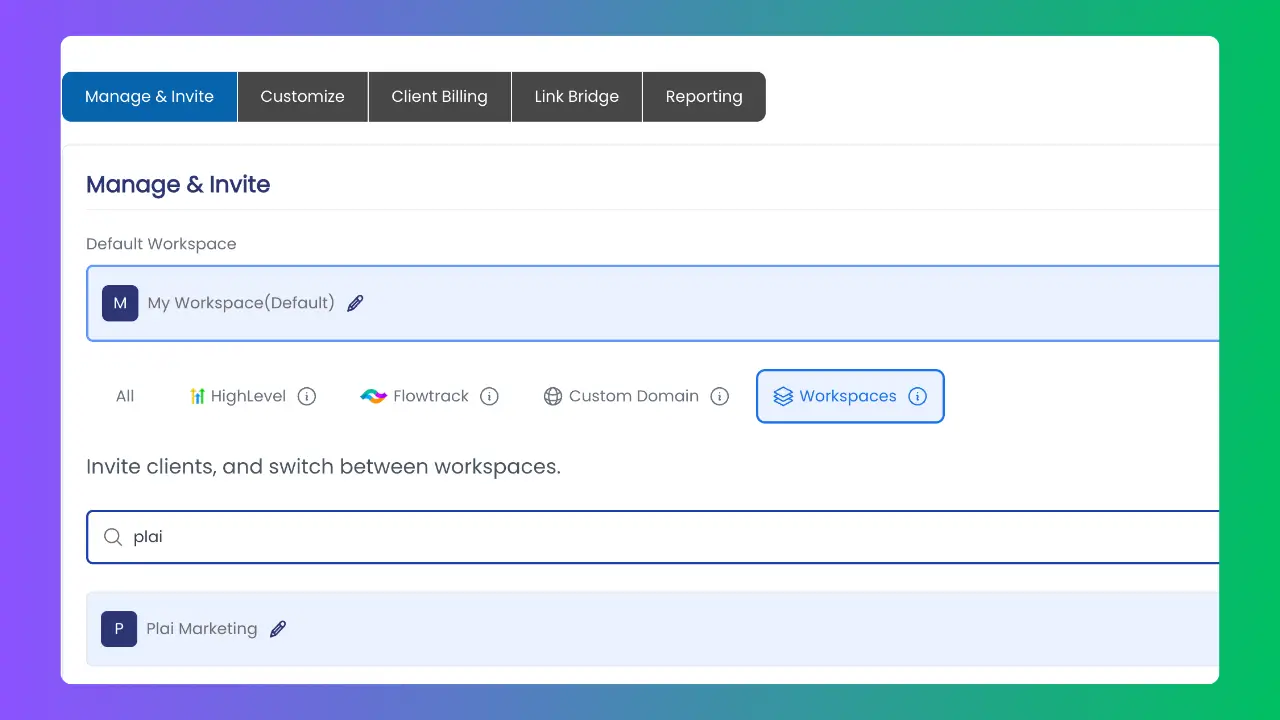Viewport: 1280px width, 720px height.
Task: Click the Default Workspace label
Action: pyautogui.click(x=161, y=244)
